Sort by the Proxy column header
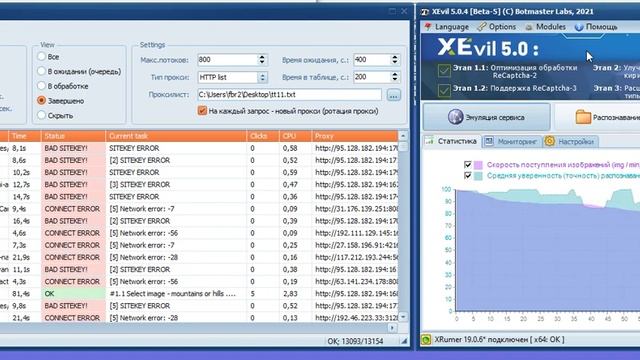Image resolution: width=640 pixels, height=360 pixels. 355,136
